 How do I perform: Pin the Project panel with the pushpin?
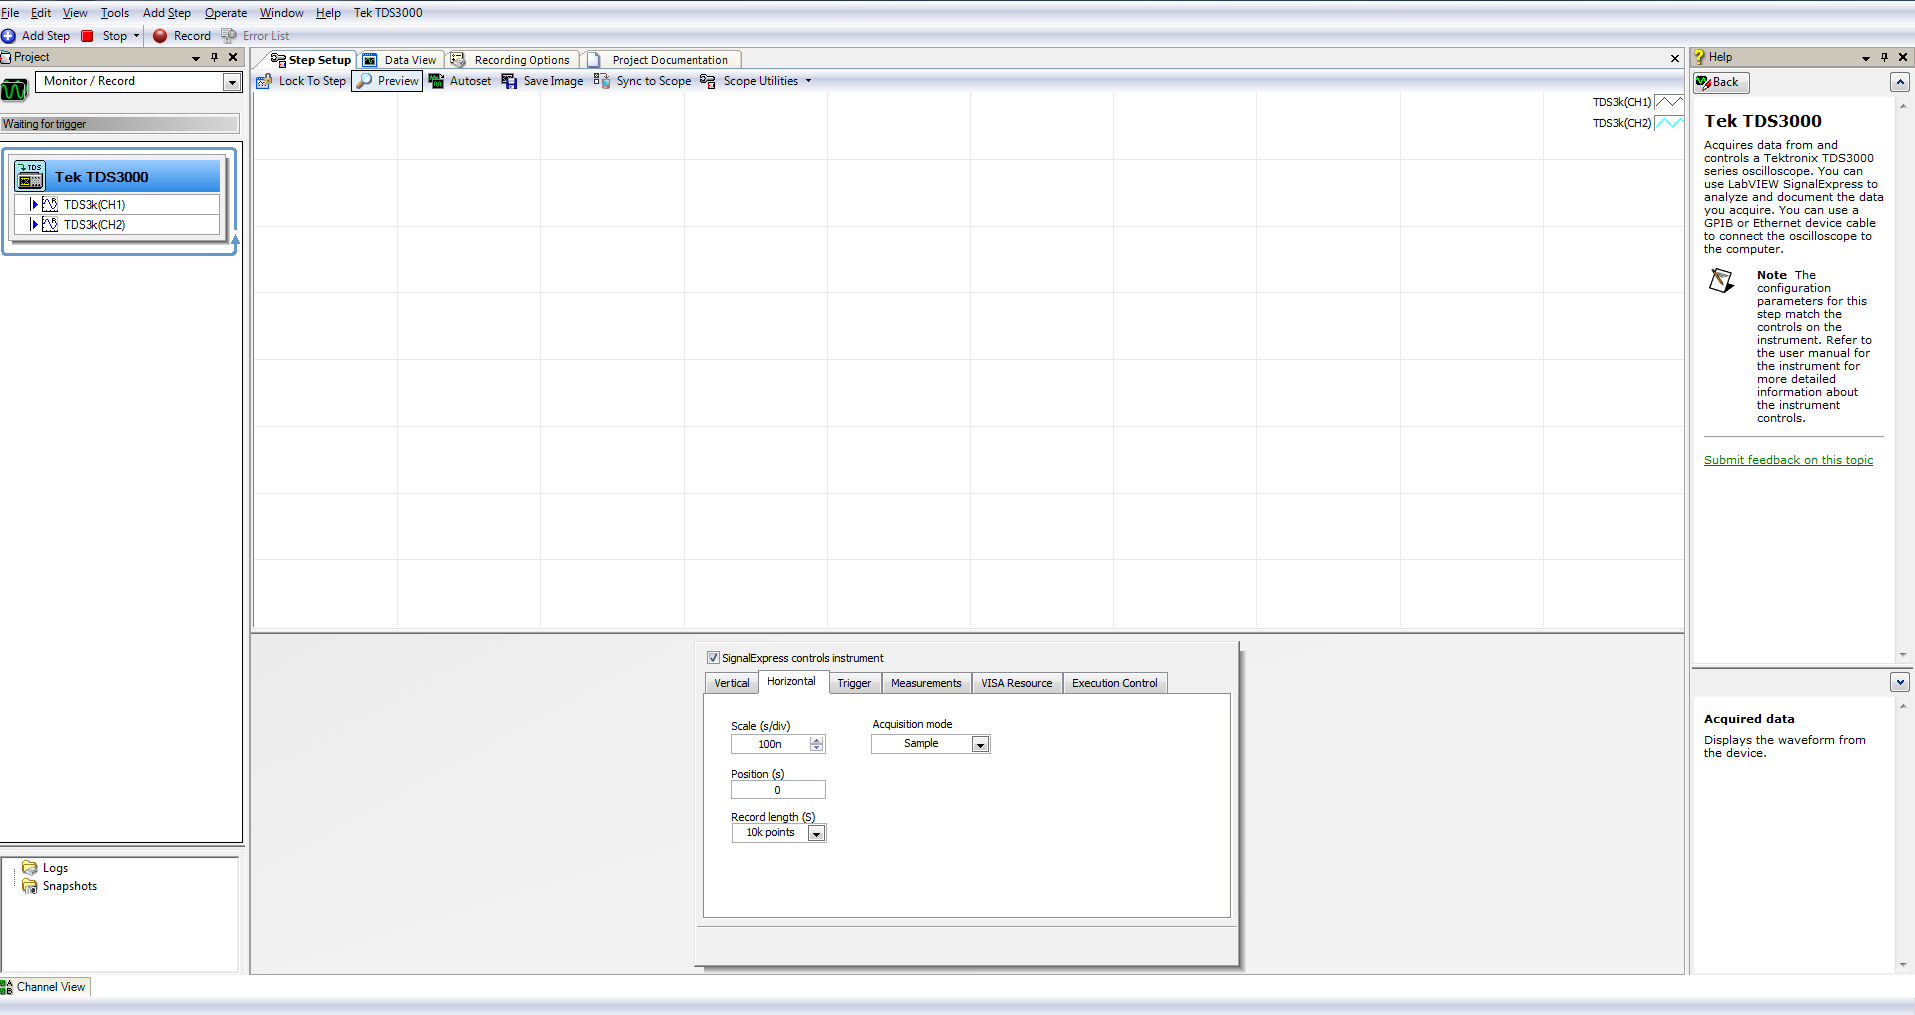point(214,57)
